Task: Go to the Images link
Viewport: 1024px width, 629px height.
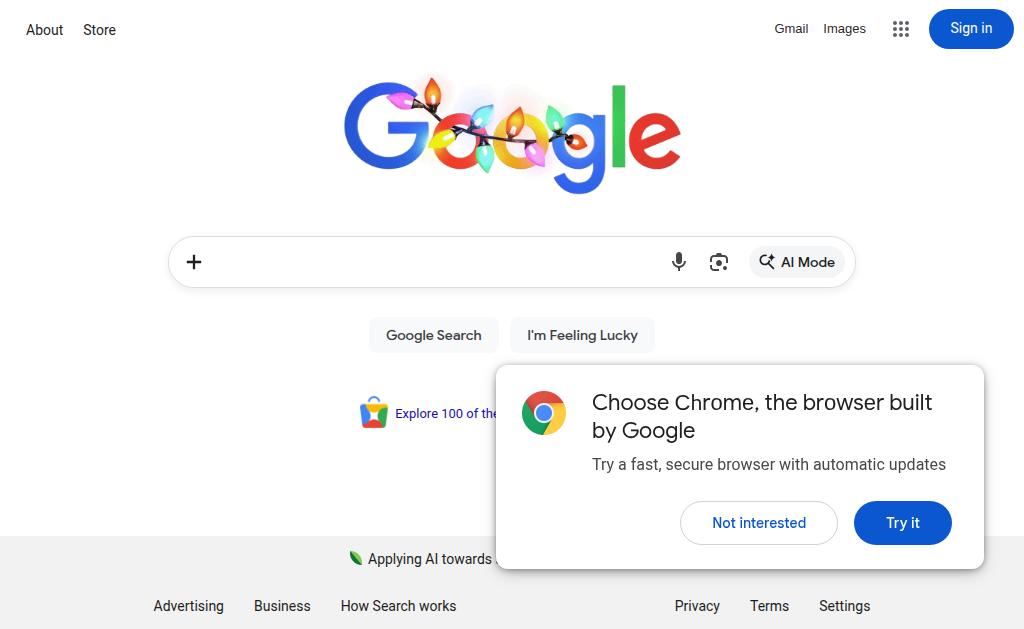Action: tap(844, 29)
